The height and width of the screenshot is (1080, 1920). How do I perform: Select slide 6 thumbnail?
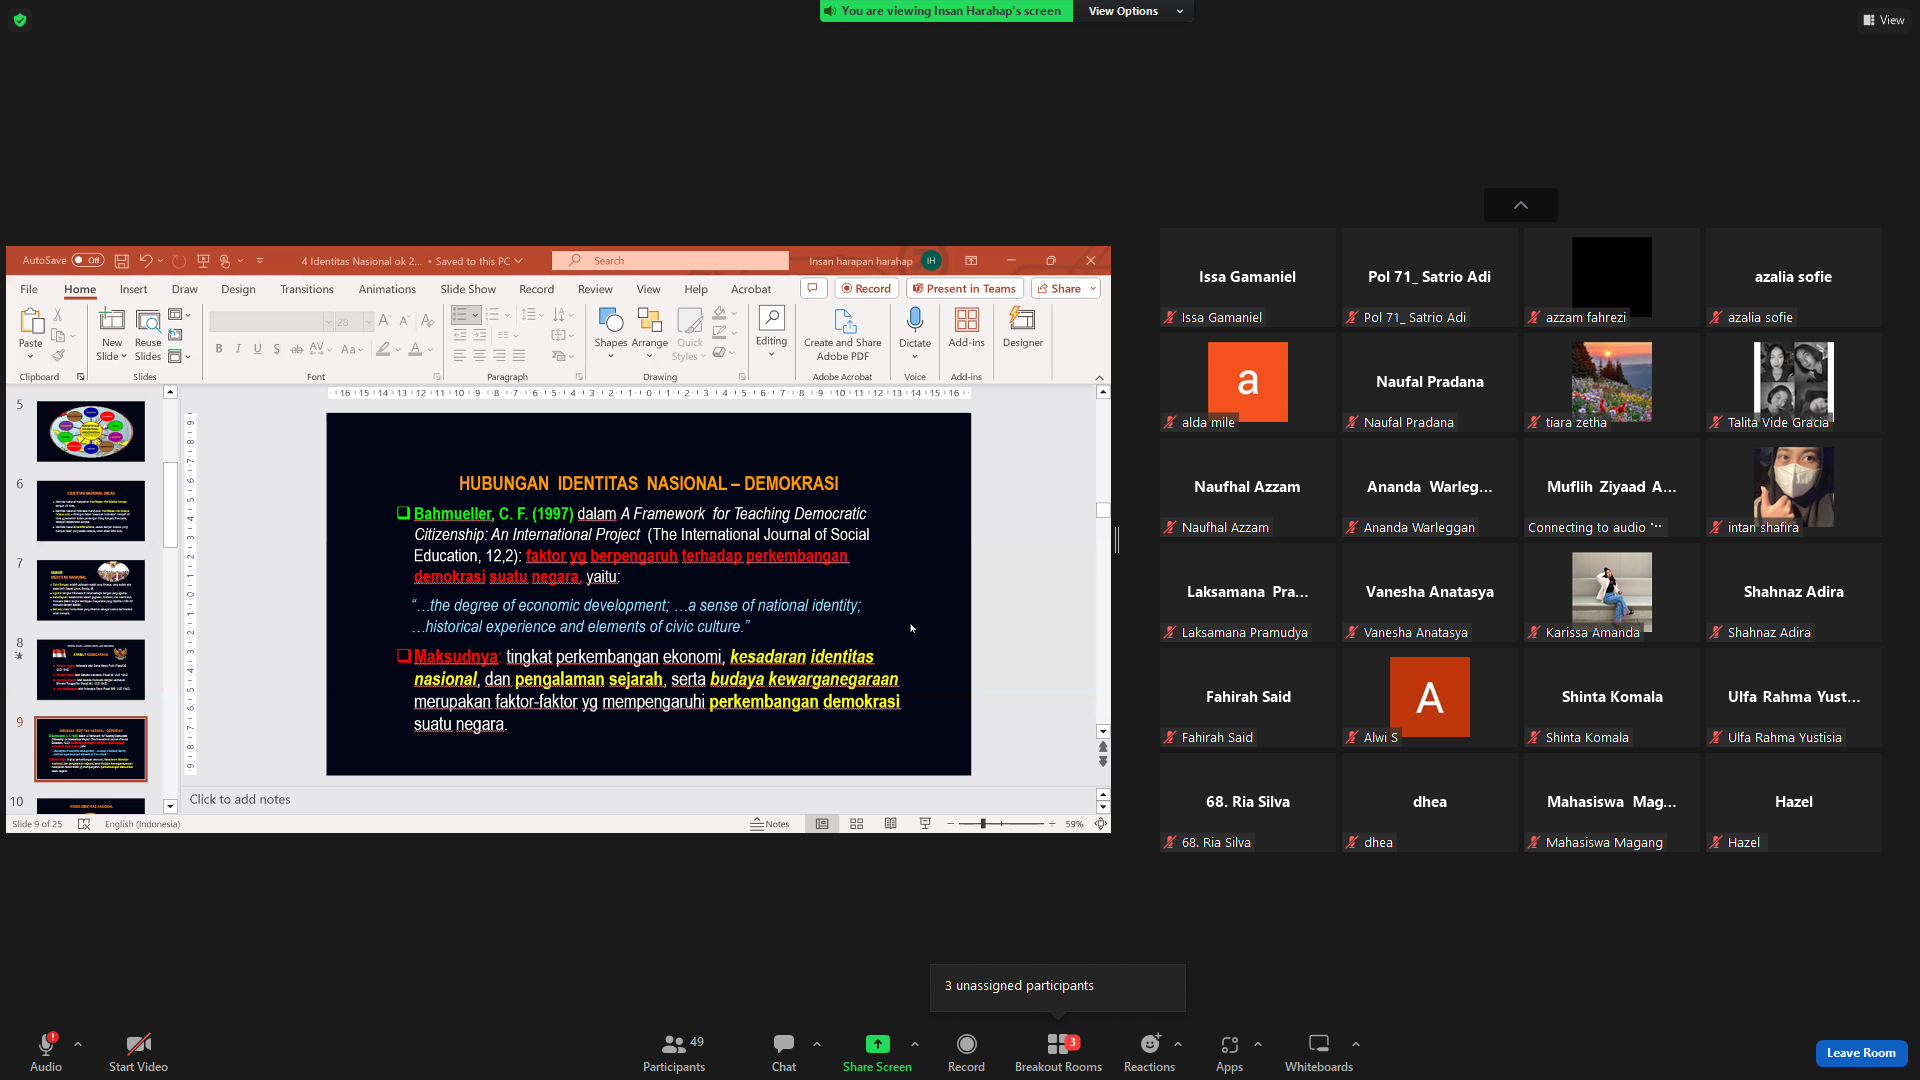click(x=91, y=511)
